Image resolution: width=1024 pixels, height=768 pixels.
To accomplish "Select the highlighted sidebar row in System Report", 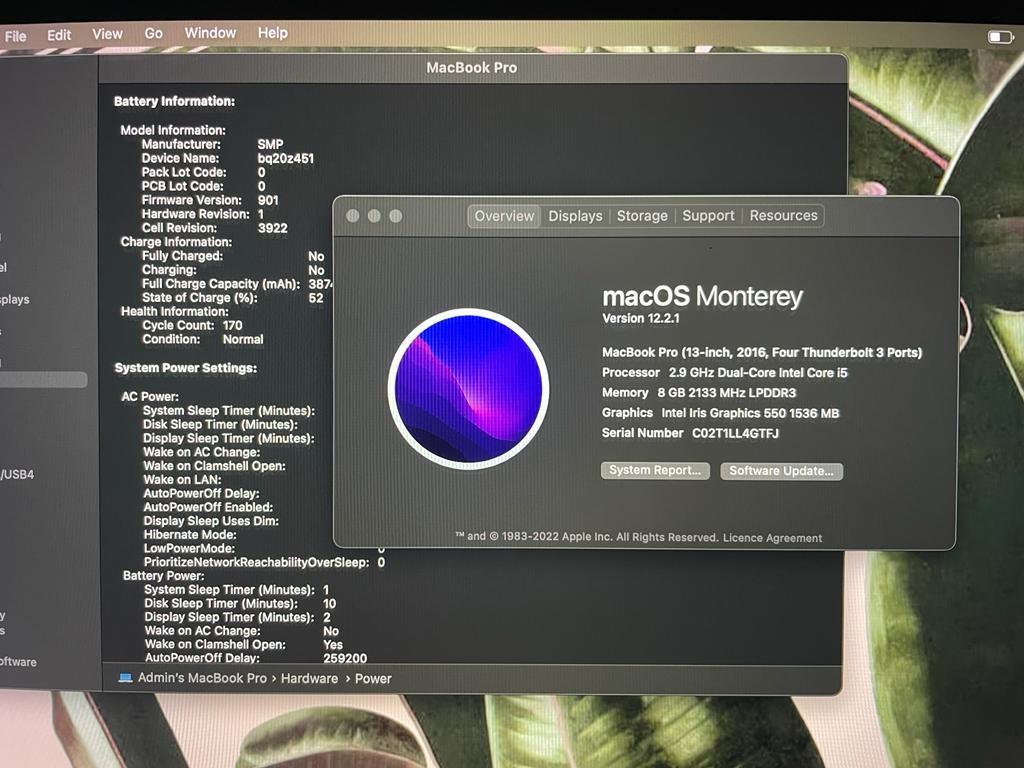I will coord(43,379).
